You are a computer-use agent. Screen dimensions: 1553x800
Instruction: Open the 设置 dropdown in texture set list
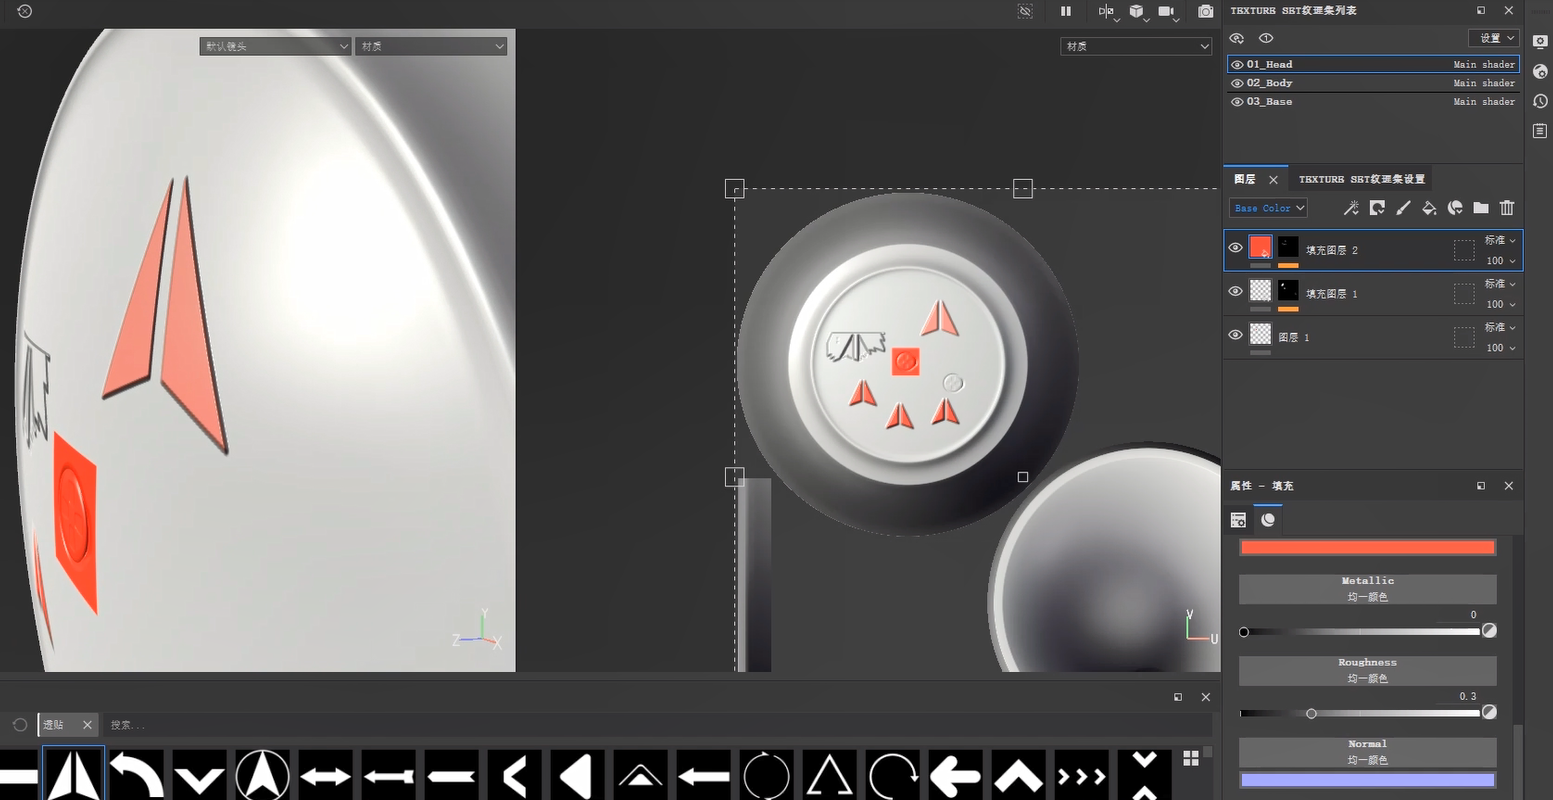pos(1493,38)
